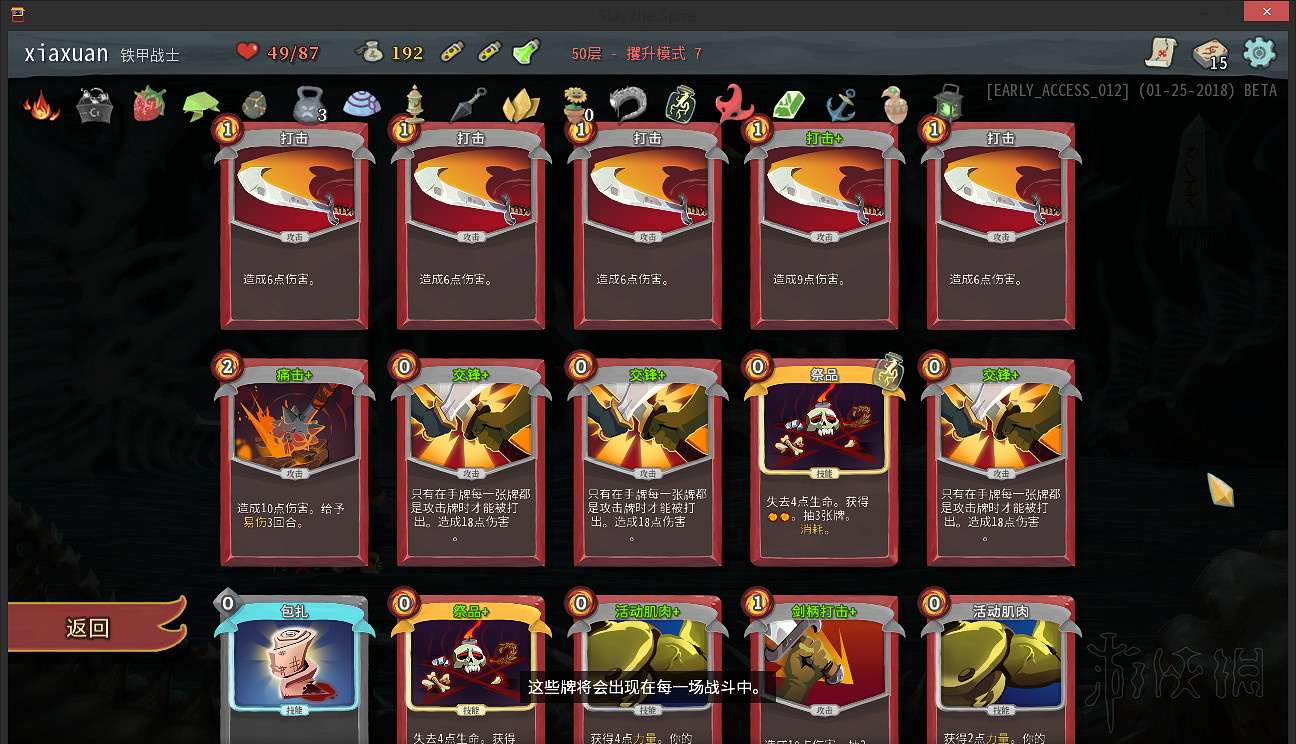Click the Burning Blood flame relic
This screenshot has height=744, width=1296.
click(41, 104)
